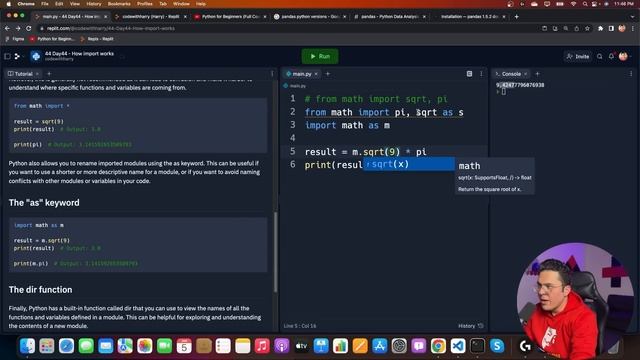Toggle the sidebar panel icon at top left
The height and width of the screenshot is (360, 640).
(7, 56)
